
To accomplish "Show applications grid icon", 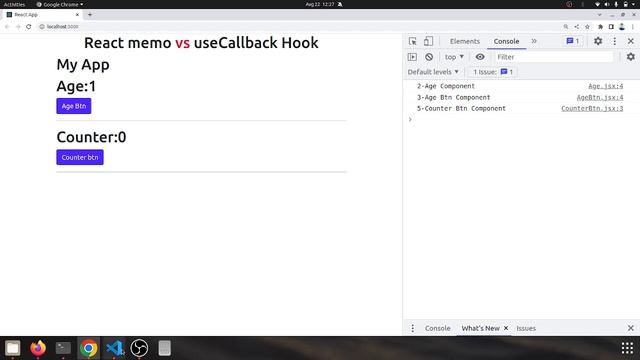I will tap(627, 348).
